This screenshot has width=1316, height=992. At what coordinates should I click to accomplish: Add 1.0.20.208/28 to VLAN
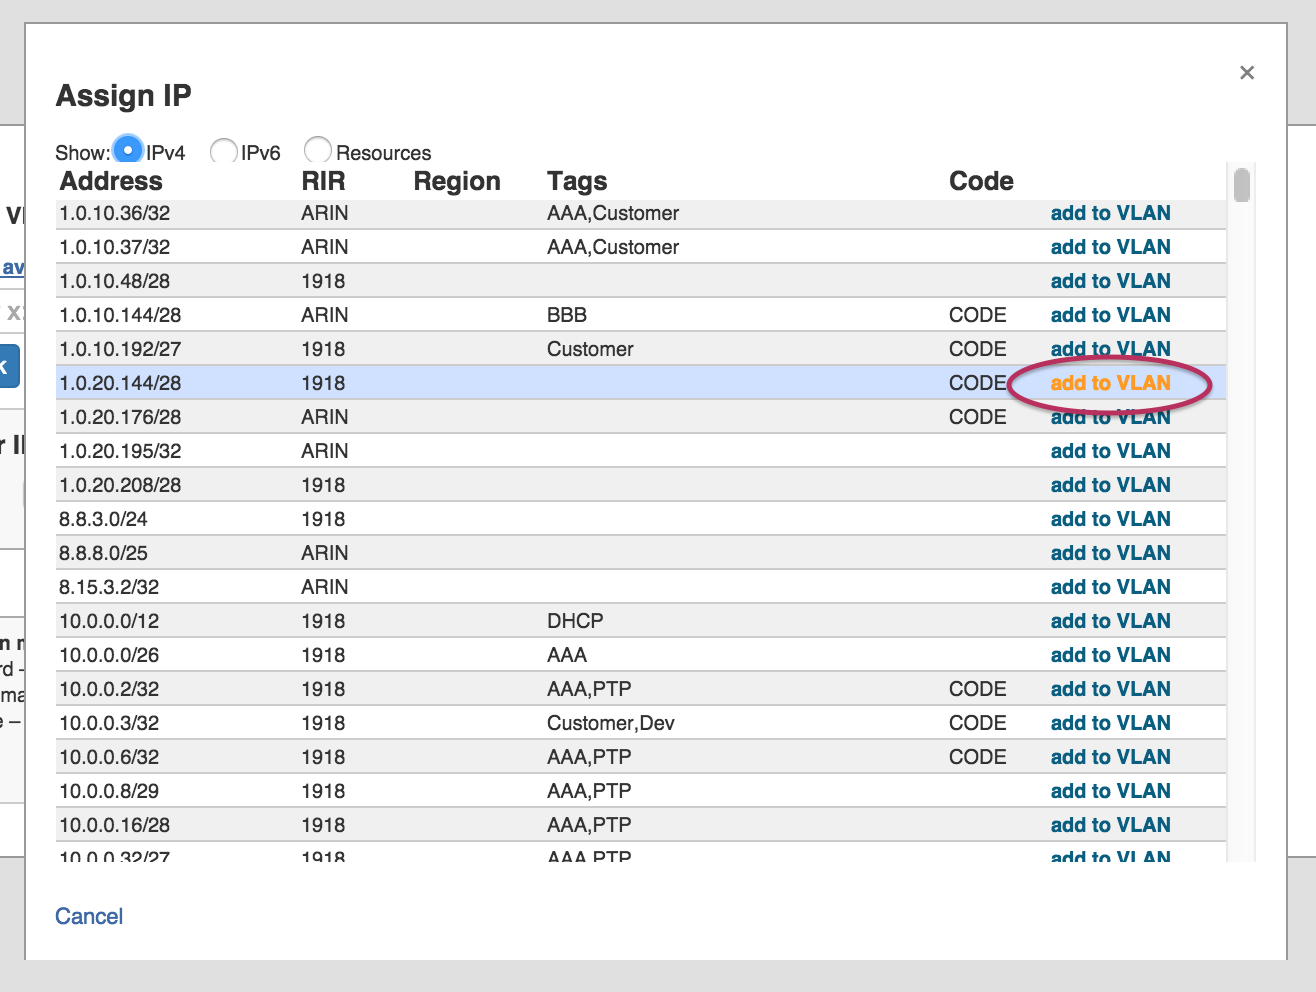1110,485
